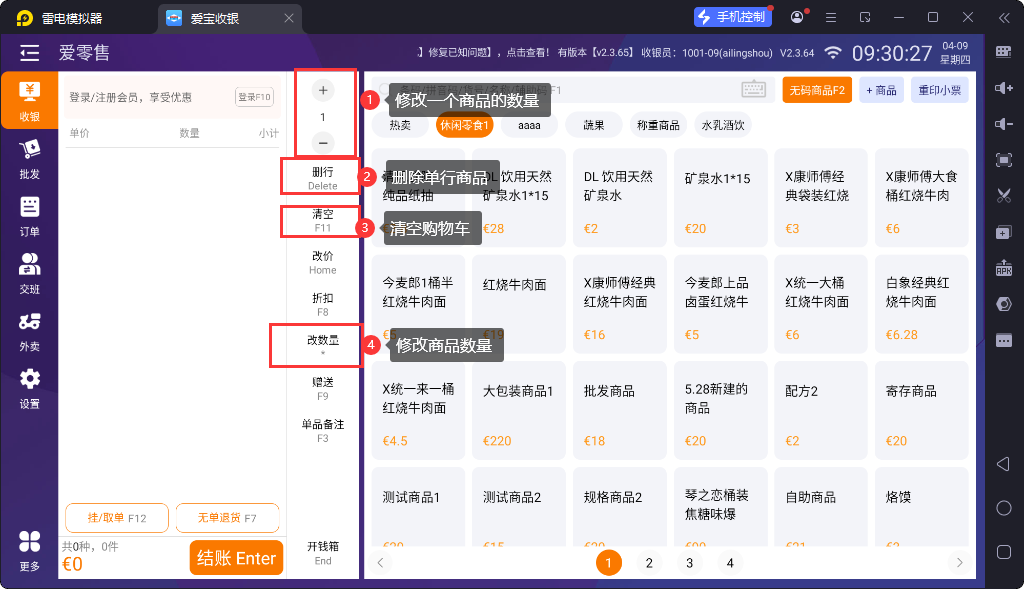Decrease quantity with the minus stepper

[x=323, y=143]
